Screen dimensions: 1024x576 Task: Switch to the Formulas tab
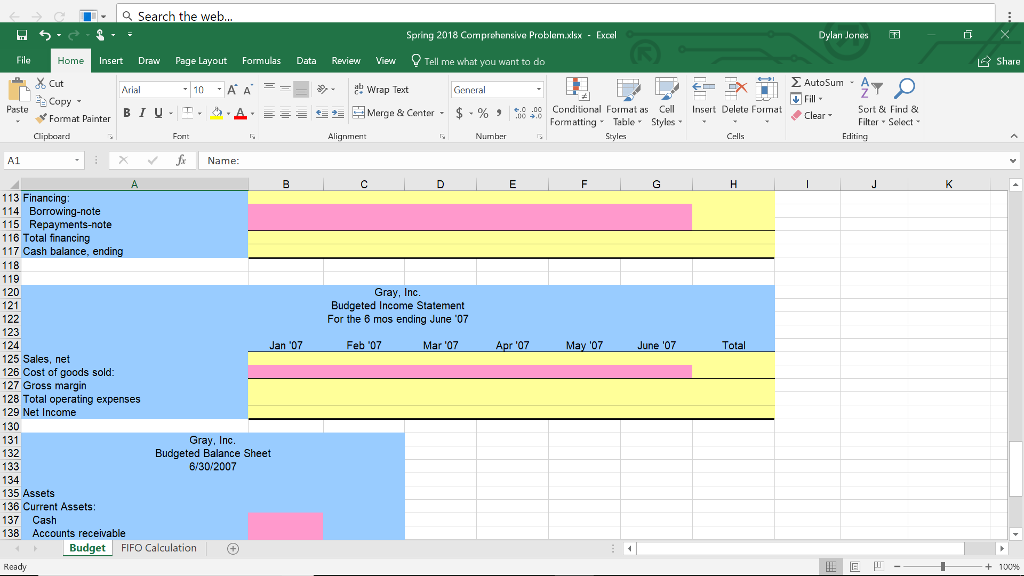pos(261,61)
